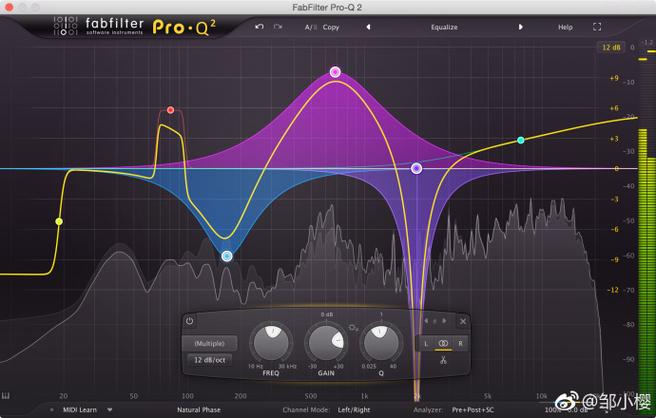Screen dimensions: 656x418
Task: Set the band to Left channel
Action: (x=426, y=344)
